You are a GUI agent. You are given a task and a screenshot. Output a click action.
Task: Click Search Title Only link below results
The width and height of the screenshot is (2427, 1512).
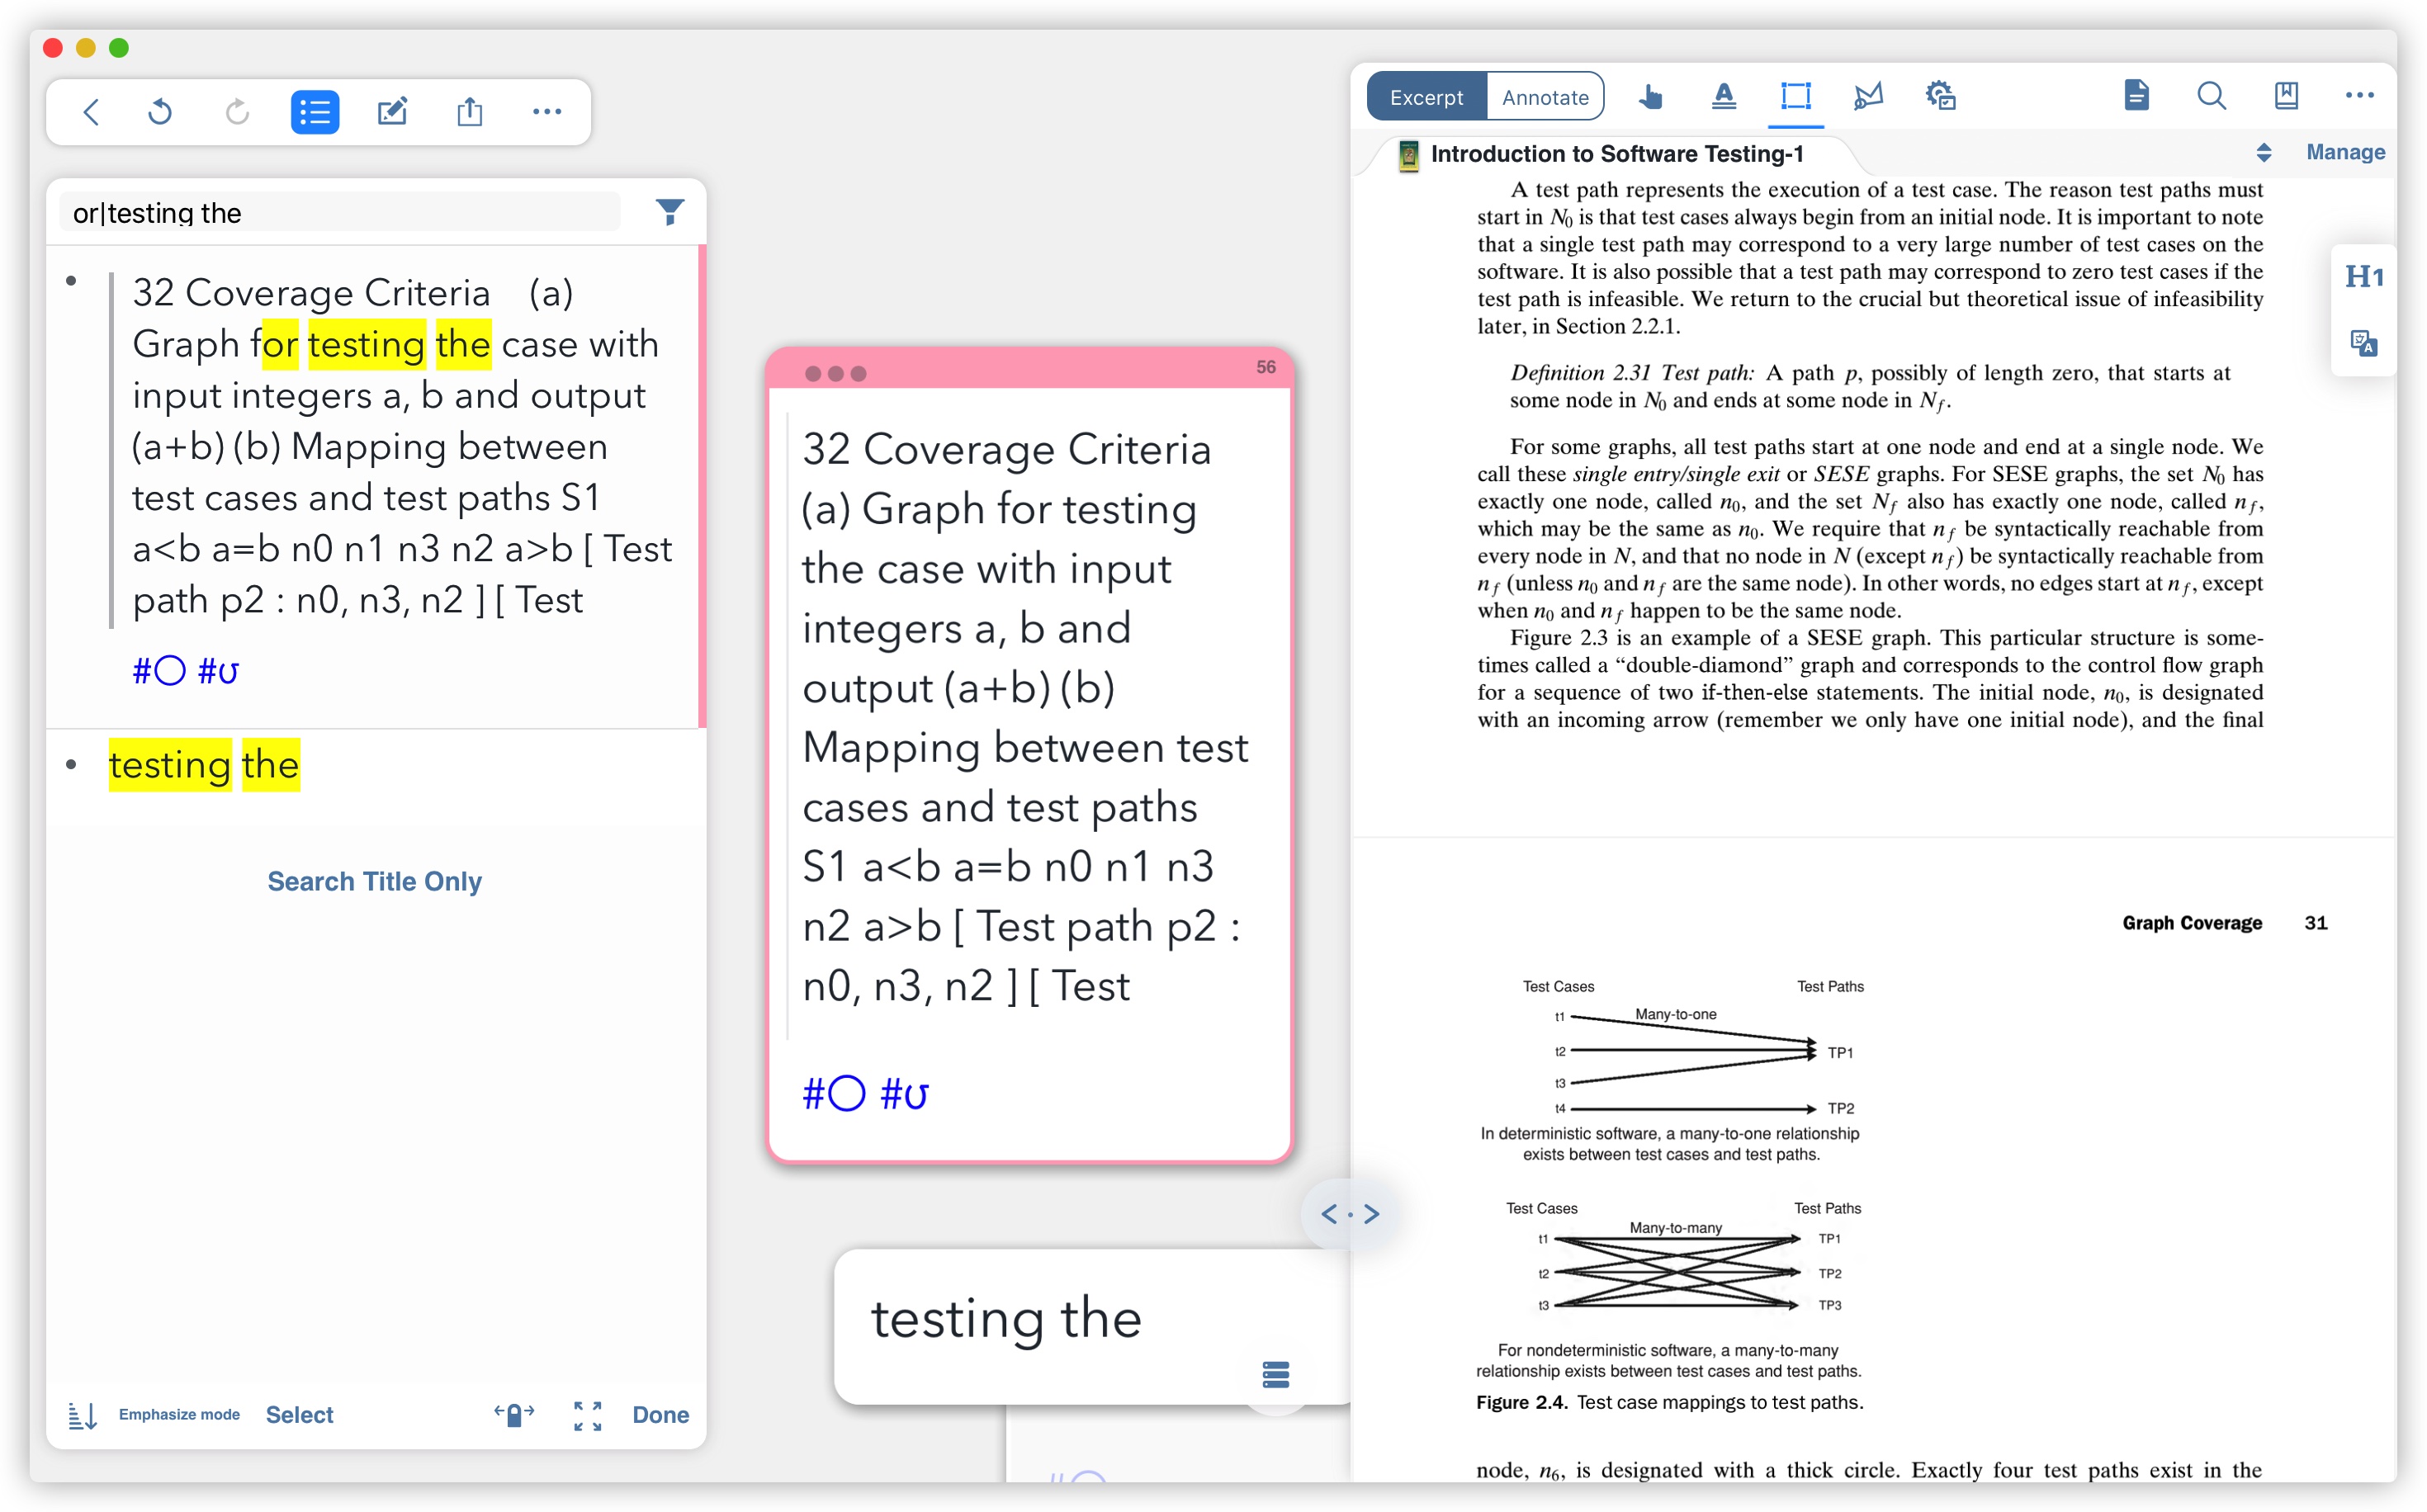(376, 880)
